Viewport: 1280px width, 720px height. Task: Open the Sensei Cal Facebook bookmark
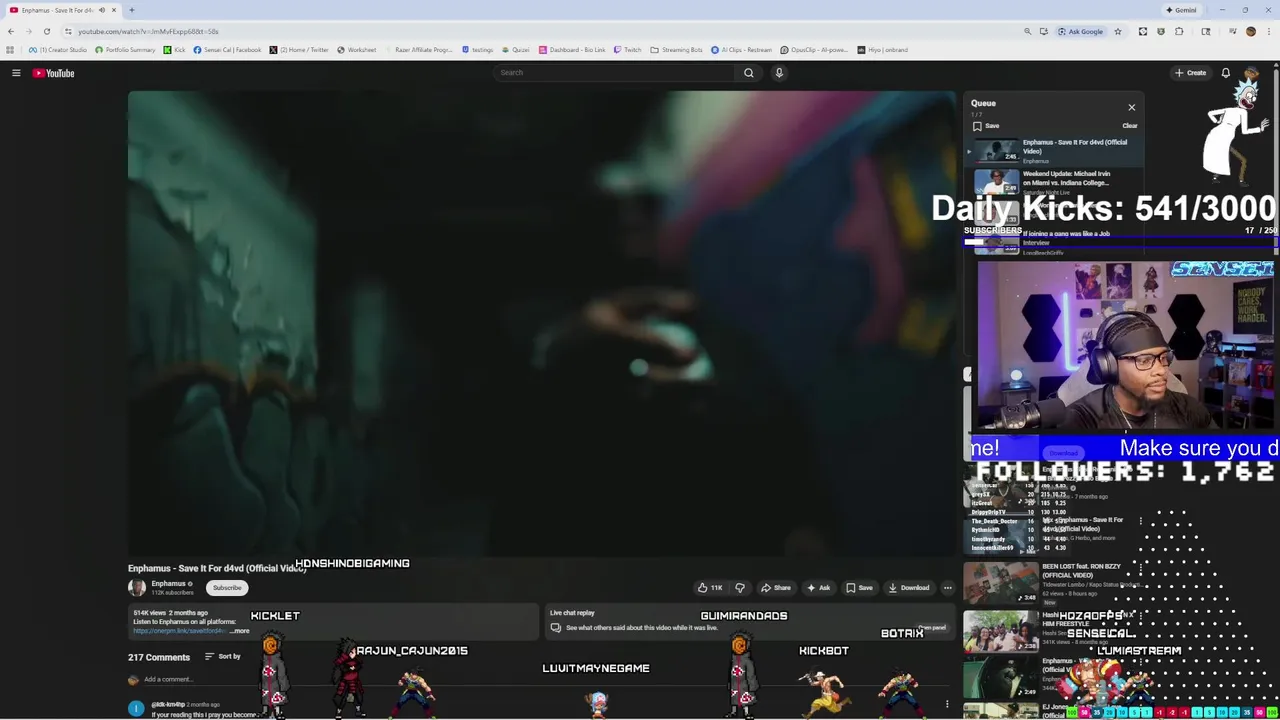click(228, 50)
